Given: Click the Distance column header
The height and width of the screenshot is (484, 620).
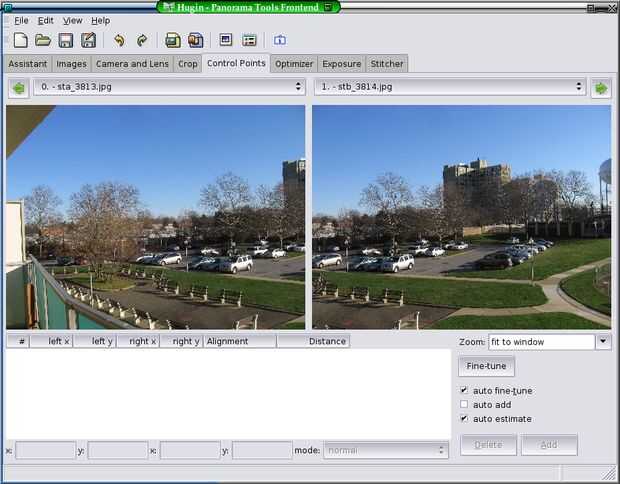Looking at the screenshot, I should [x=313, y=341].
